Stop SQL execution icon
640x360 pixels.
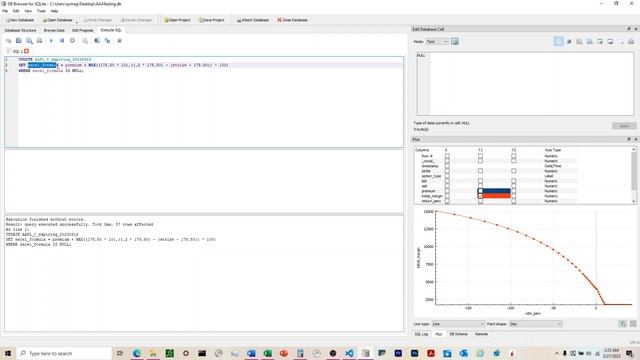tap(72, 41)
